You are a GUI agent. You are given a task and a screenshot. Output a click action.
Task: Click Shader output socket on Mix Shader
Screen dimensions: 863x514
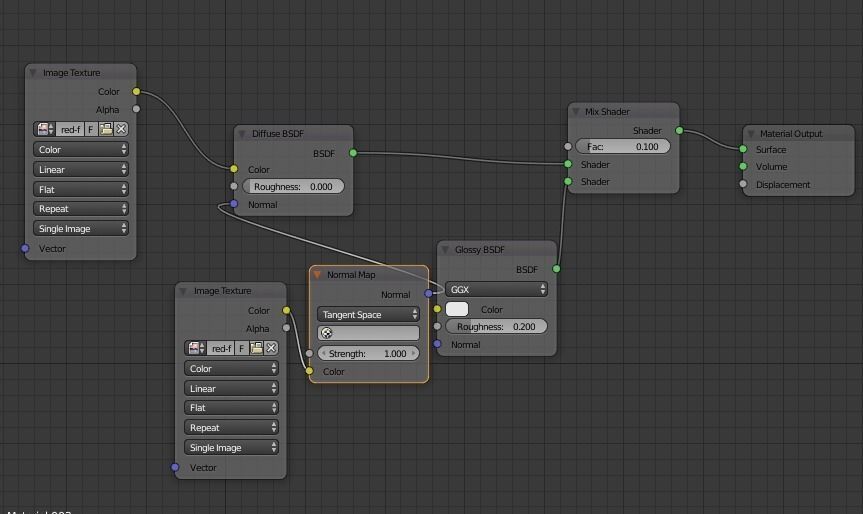(x=679, y=130)
